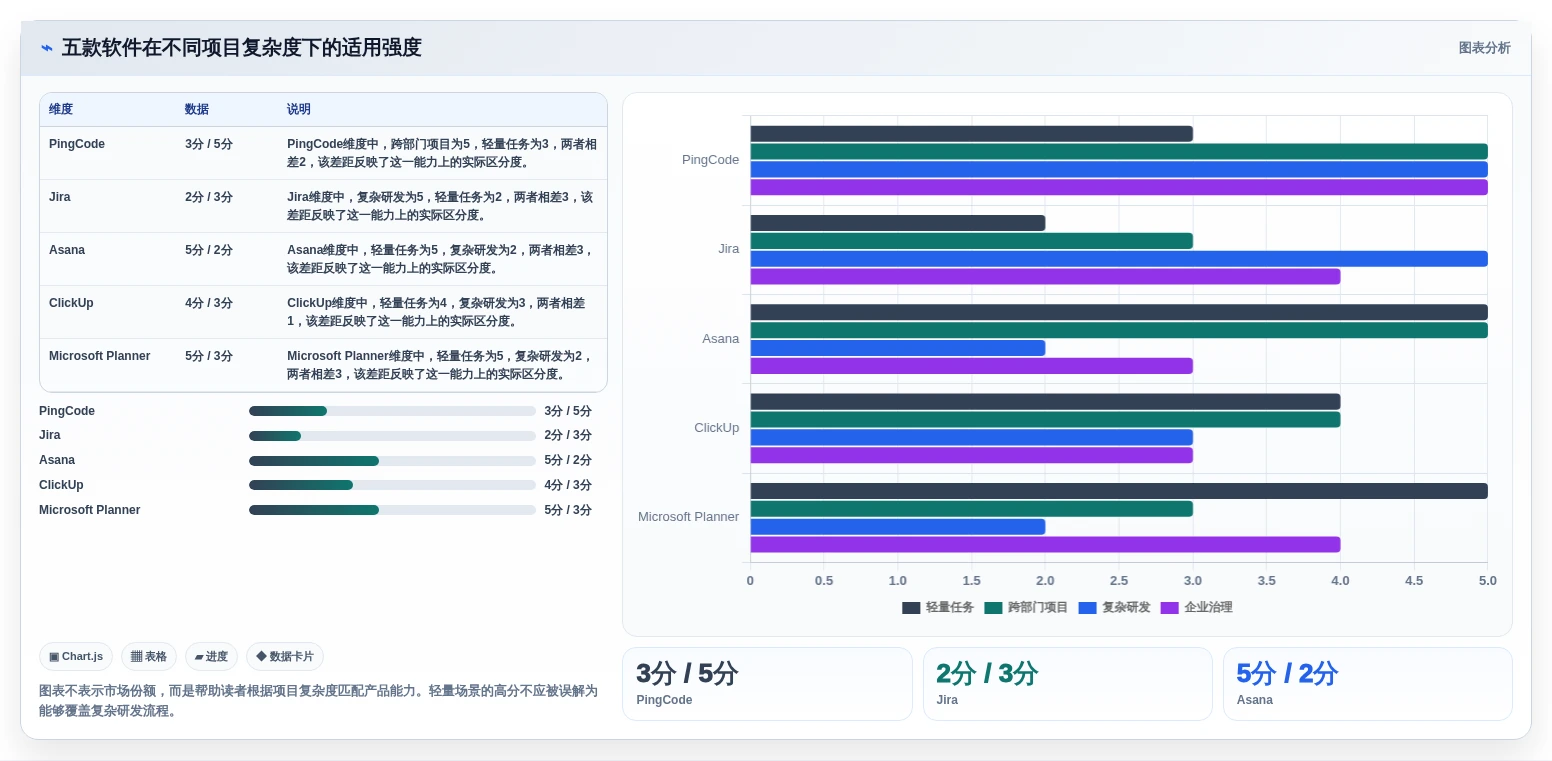Click the 维度 column header
The image size is (1552, 761).
point(61,109)
